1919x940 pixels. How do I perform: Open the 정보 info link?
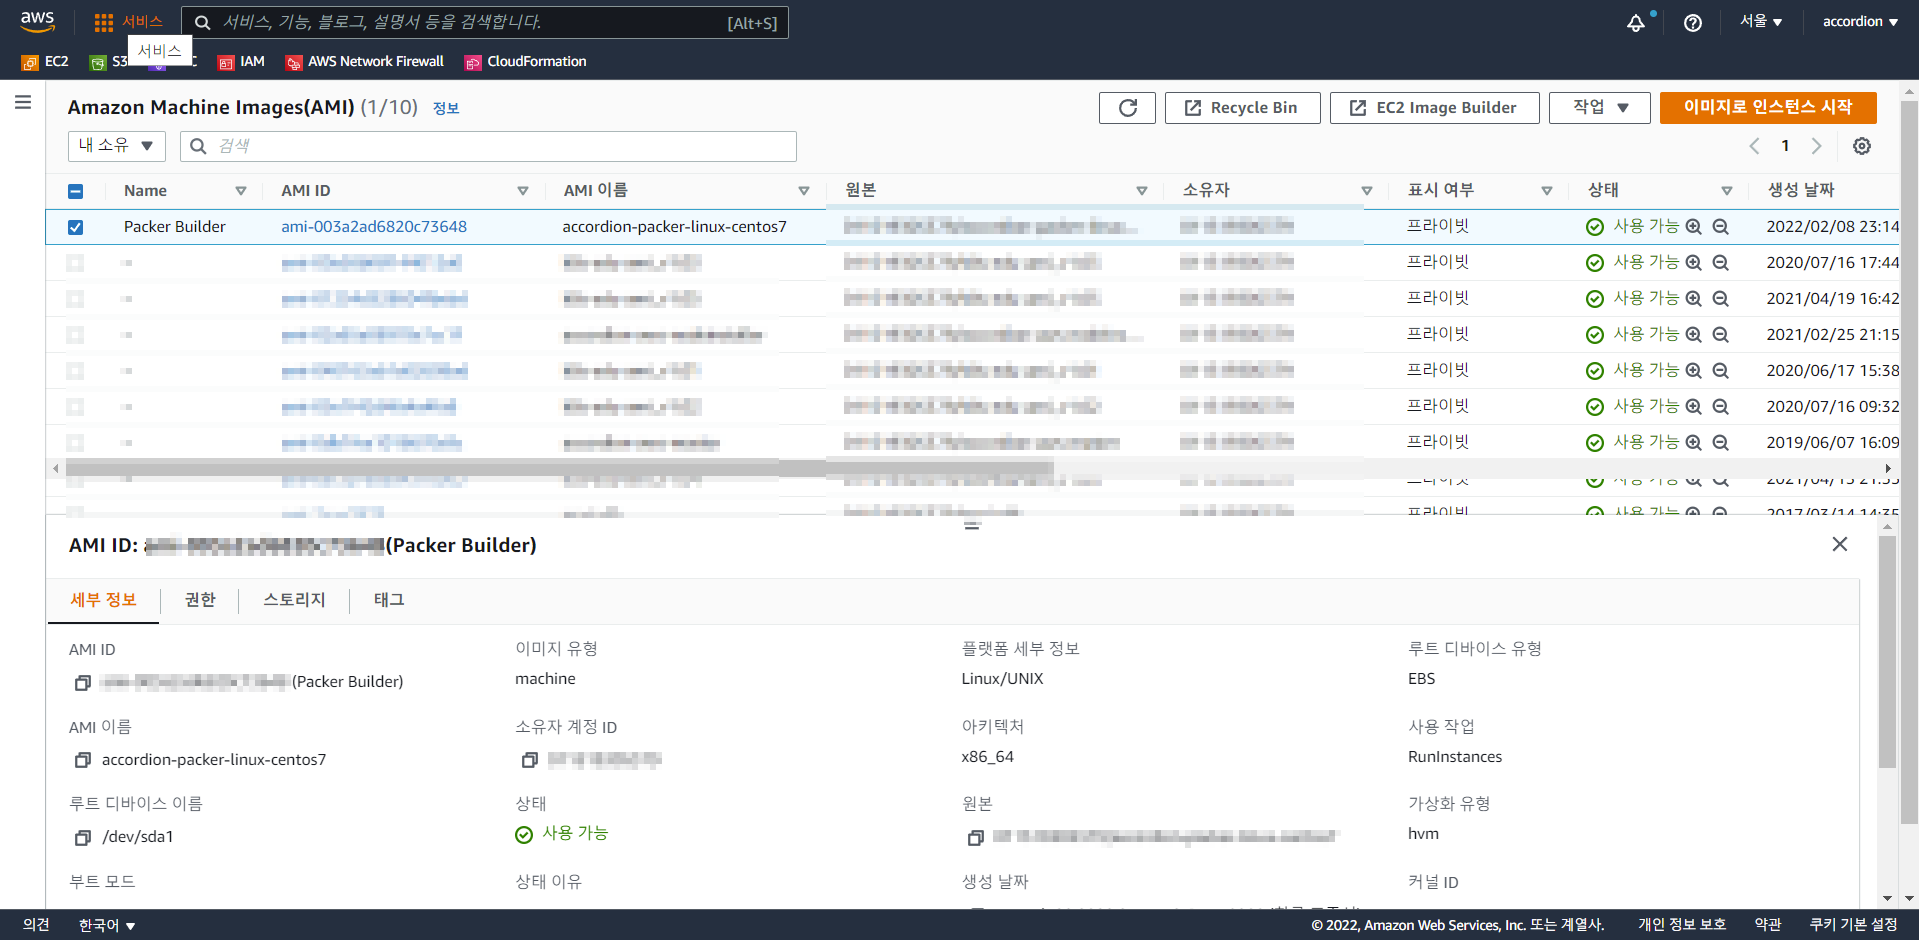tap(446, 109)
